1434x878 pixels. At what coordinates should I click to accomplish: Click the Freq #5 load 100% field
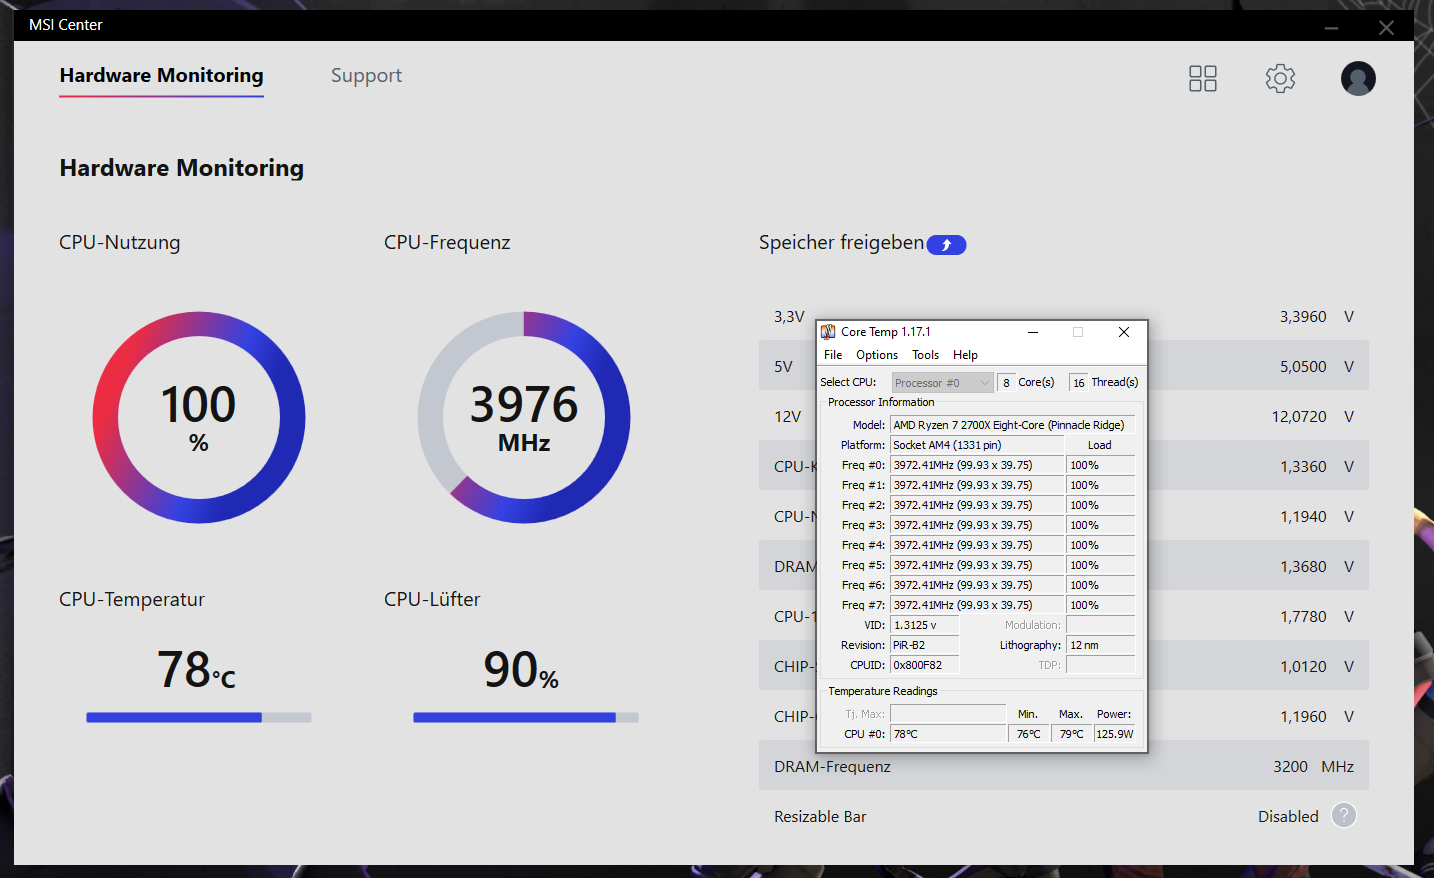(x=1101, y=565)
